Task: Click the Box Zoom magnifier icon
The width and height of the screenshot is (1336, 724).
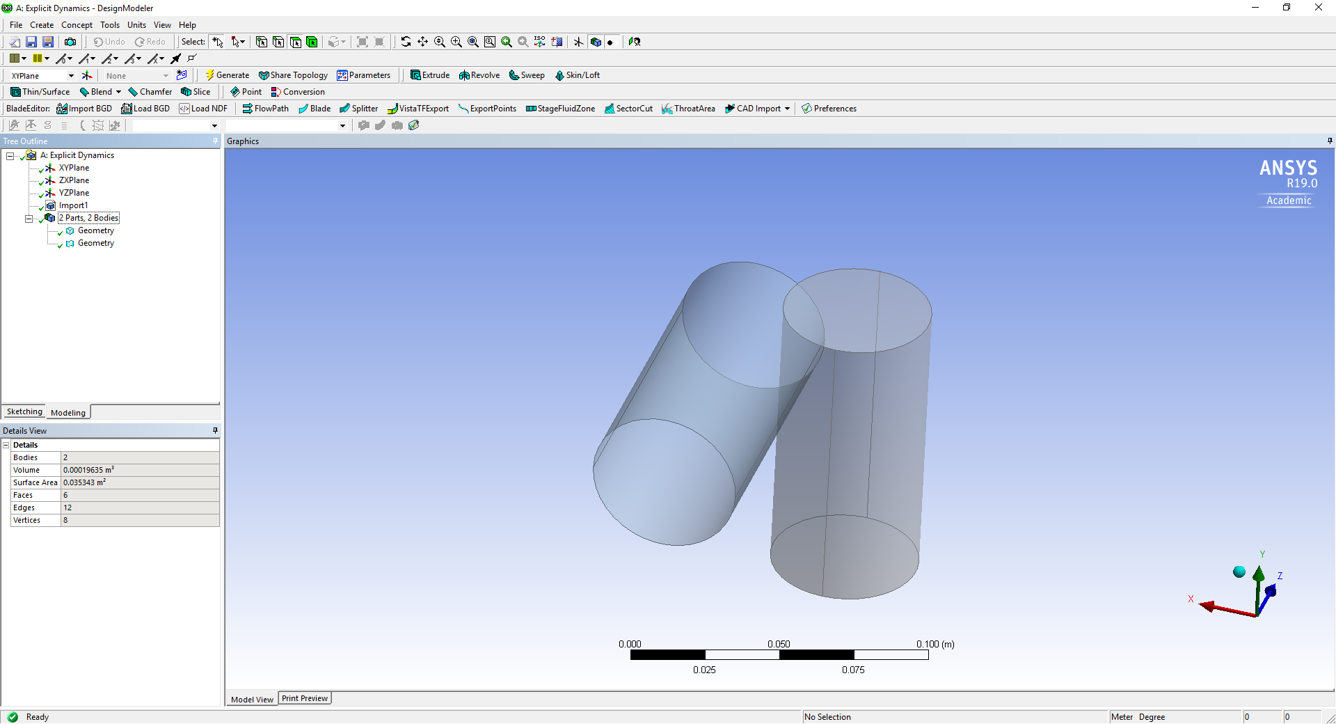Action: 456,42
